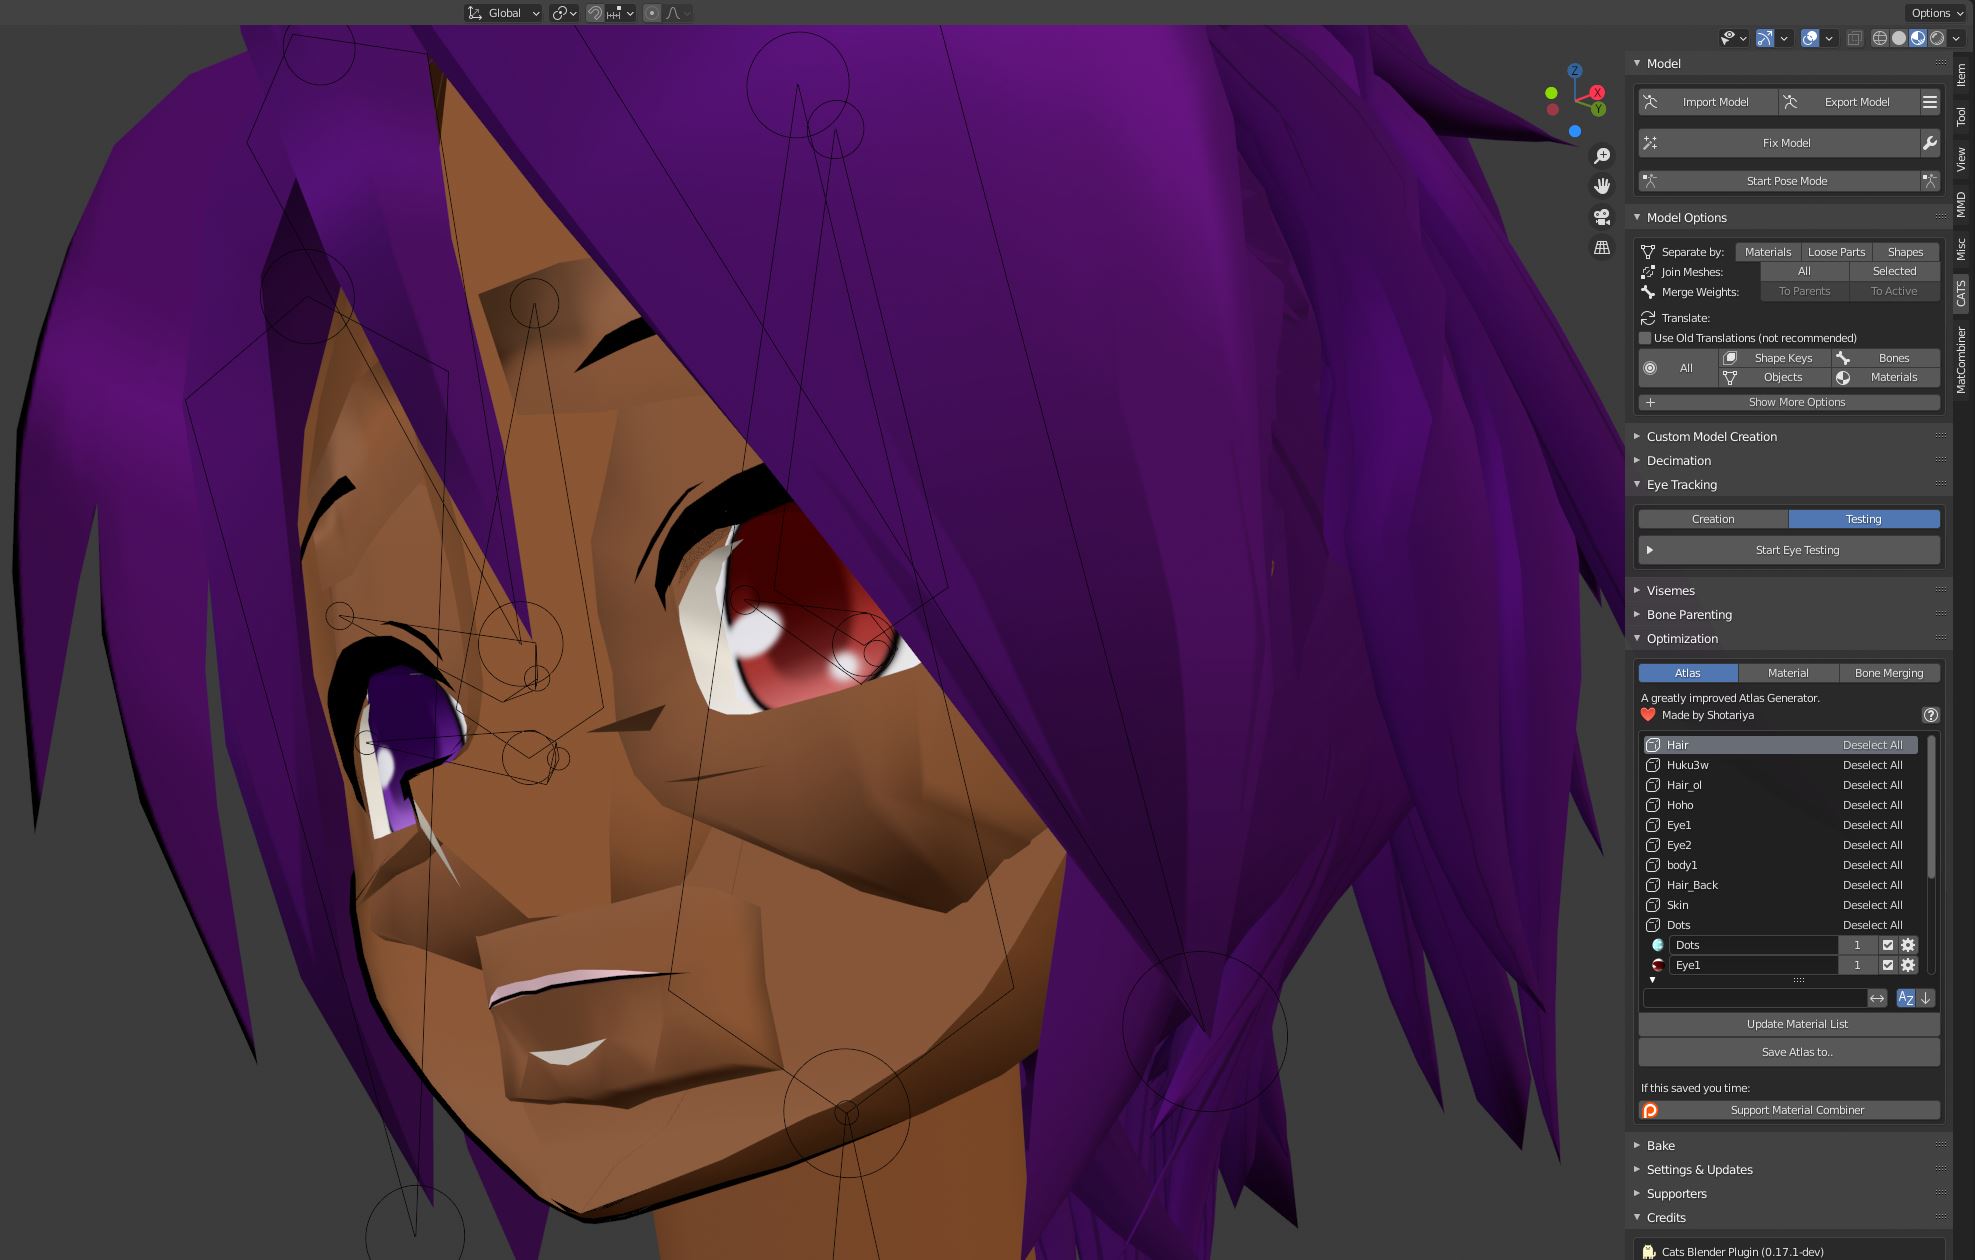The image size is (1975, 1260).
Task: Toggle the Eye1 material checkbox
Action: pos(1888,965)
